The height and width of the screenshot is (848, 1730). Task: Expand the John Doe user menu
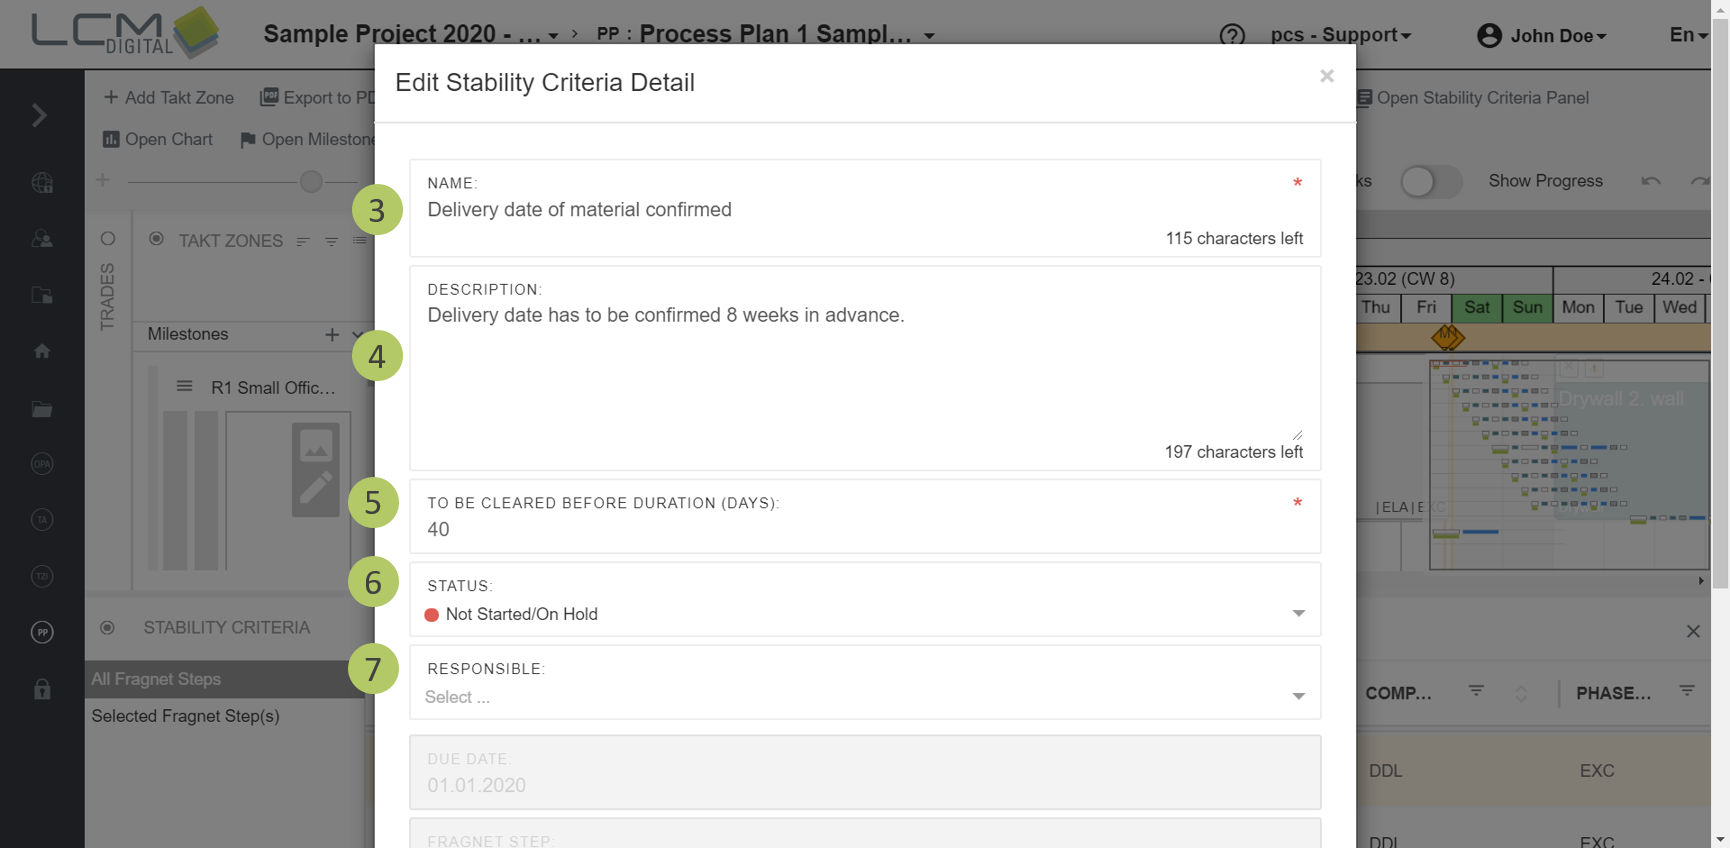coord(1543,36)
